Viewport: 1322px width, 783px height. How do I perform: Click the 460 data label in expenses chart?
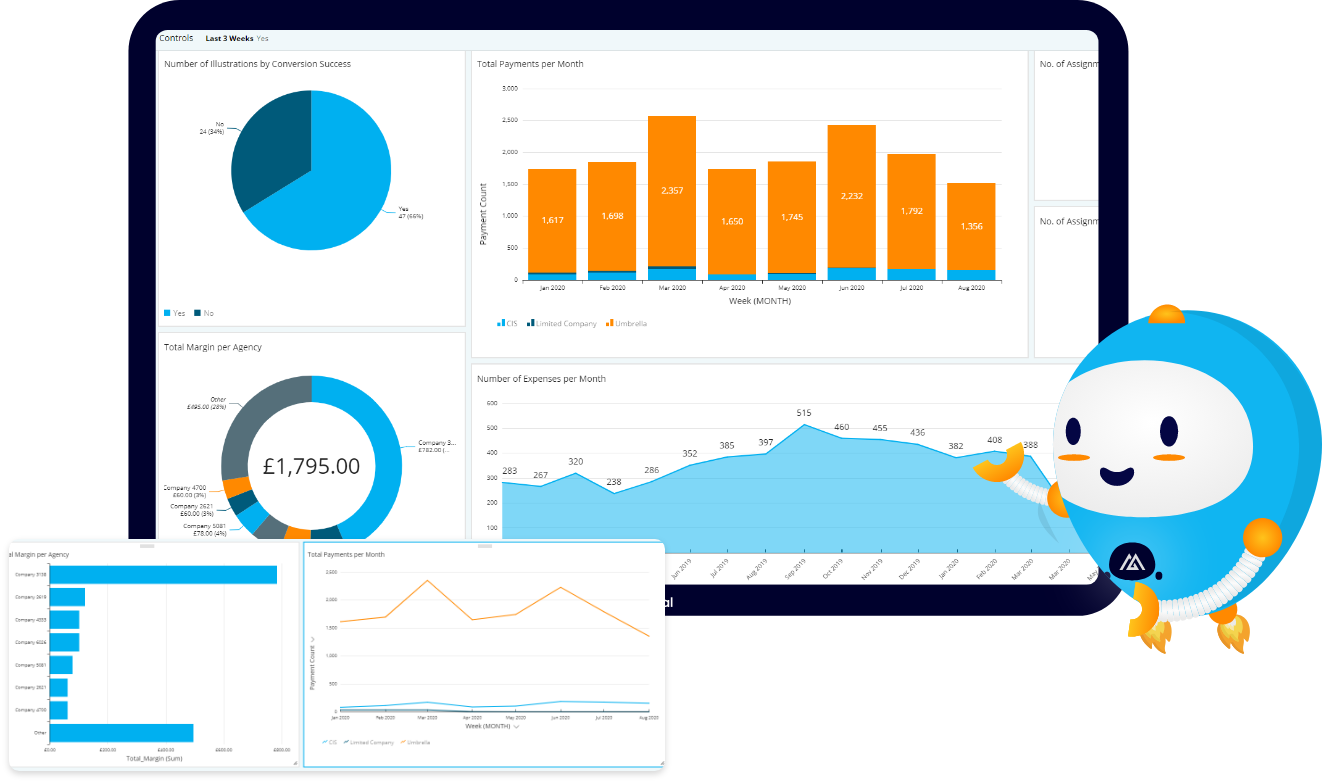(x=842, y=427)
